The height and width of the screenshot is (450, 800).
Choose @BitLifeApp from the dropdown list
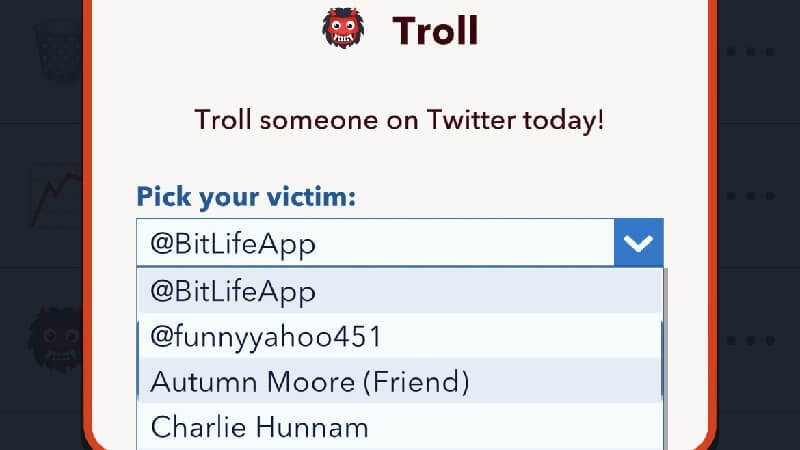pos(399,291)
